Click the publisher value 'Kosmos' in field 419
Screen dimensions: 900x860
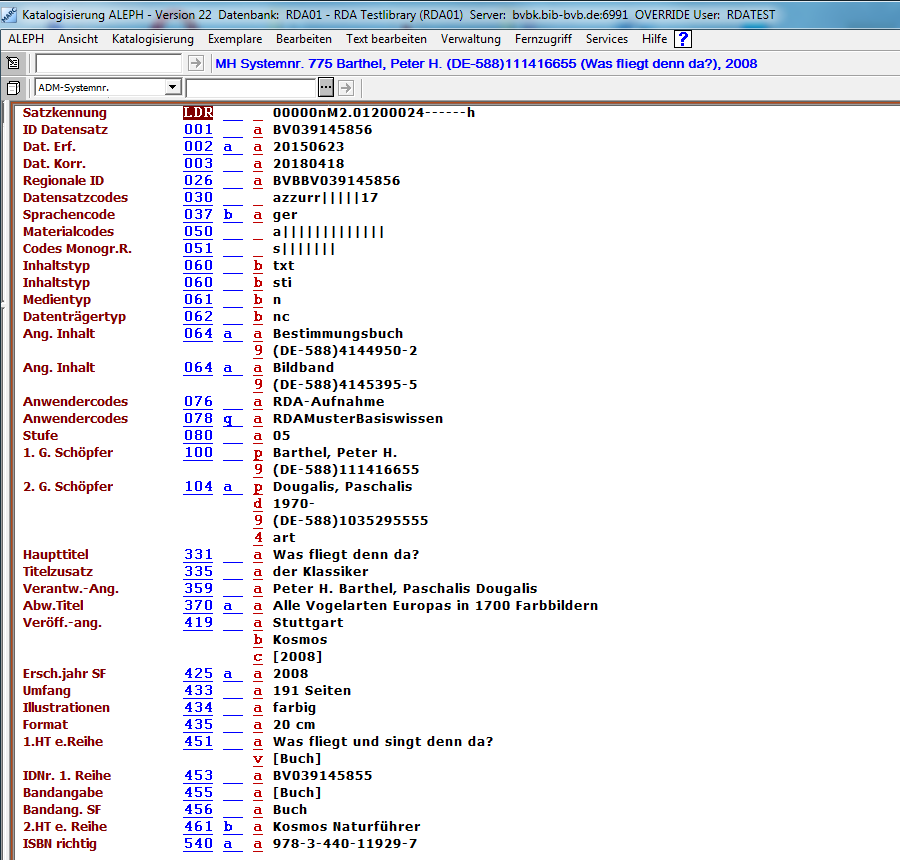pyautogui.click(x=300, y=640)
